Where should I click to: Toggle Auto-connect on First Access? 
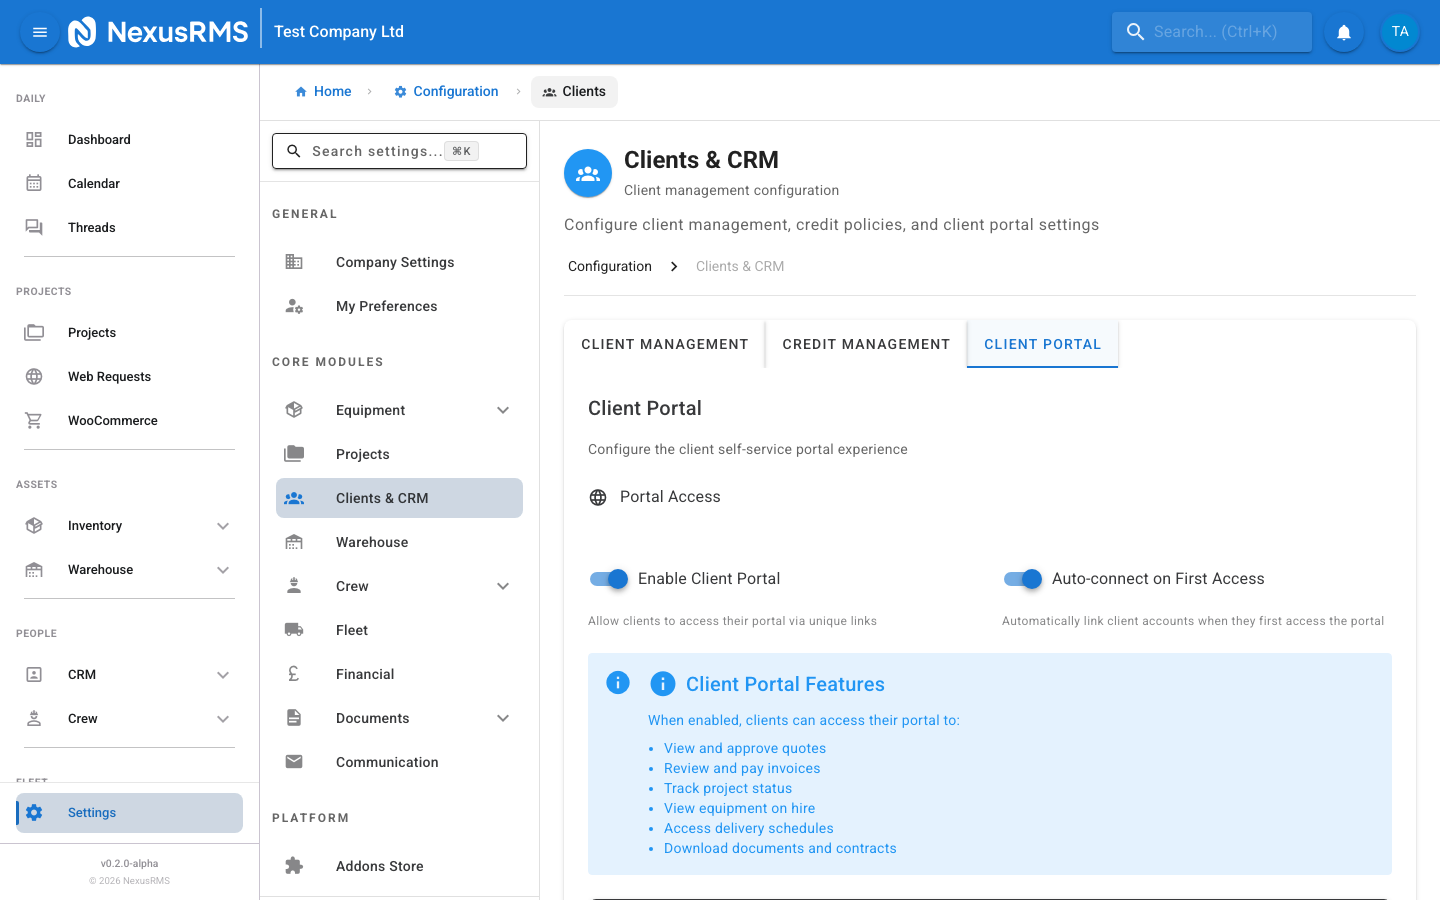point(1023,579)
